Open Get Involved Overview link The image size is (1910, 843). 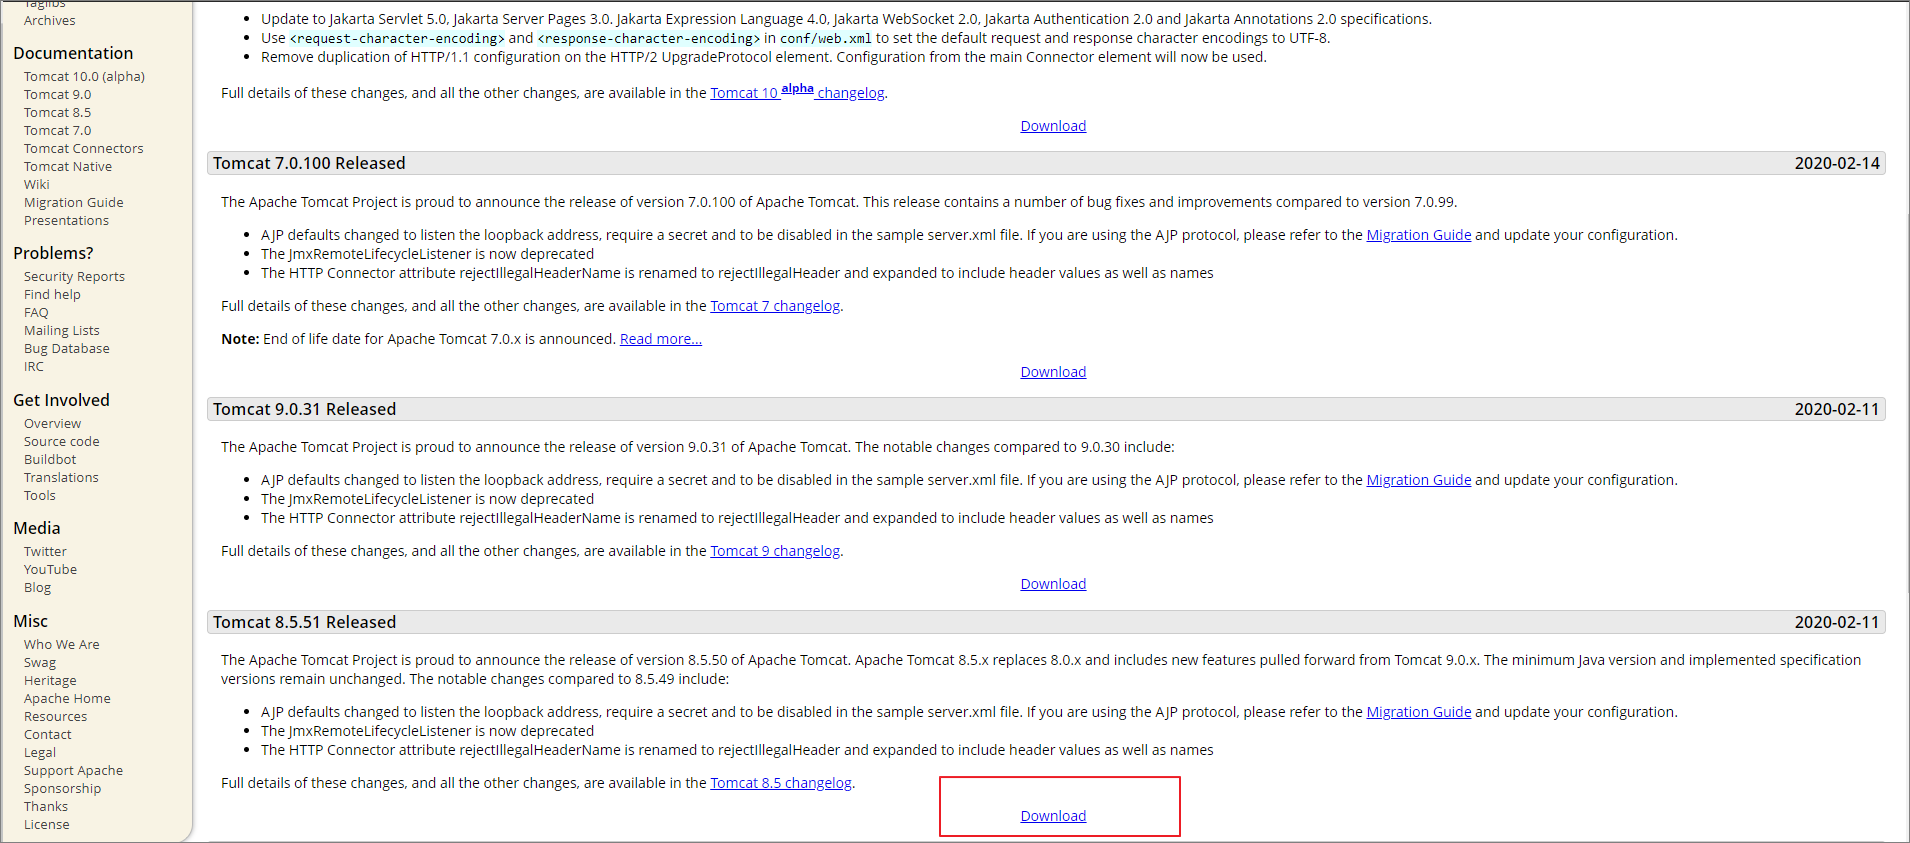(x=52, y=423)
